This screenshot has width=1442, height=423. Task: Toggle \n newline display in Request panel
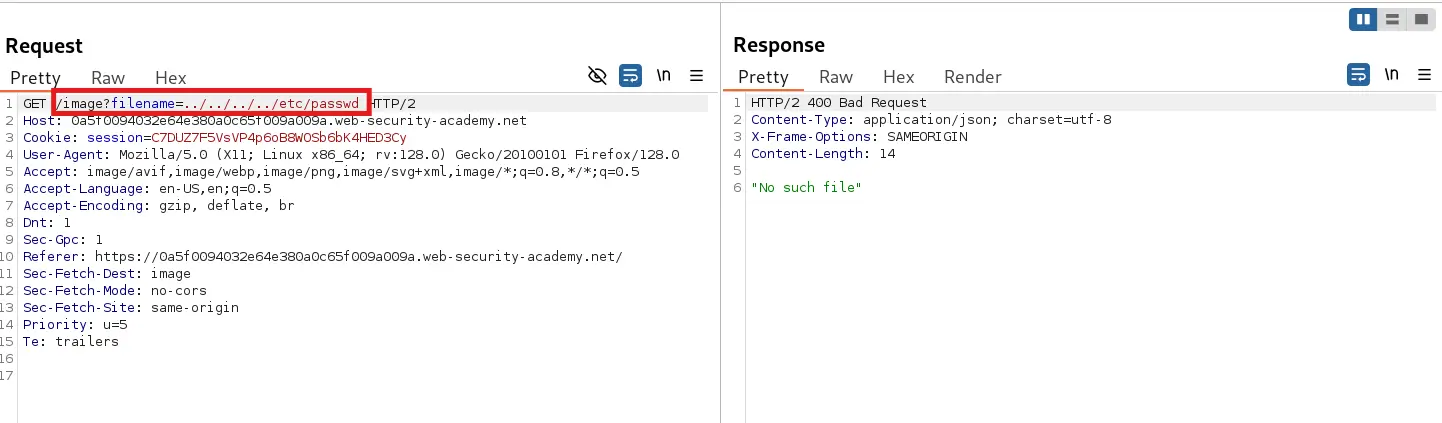tap(664, 76)
